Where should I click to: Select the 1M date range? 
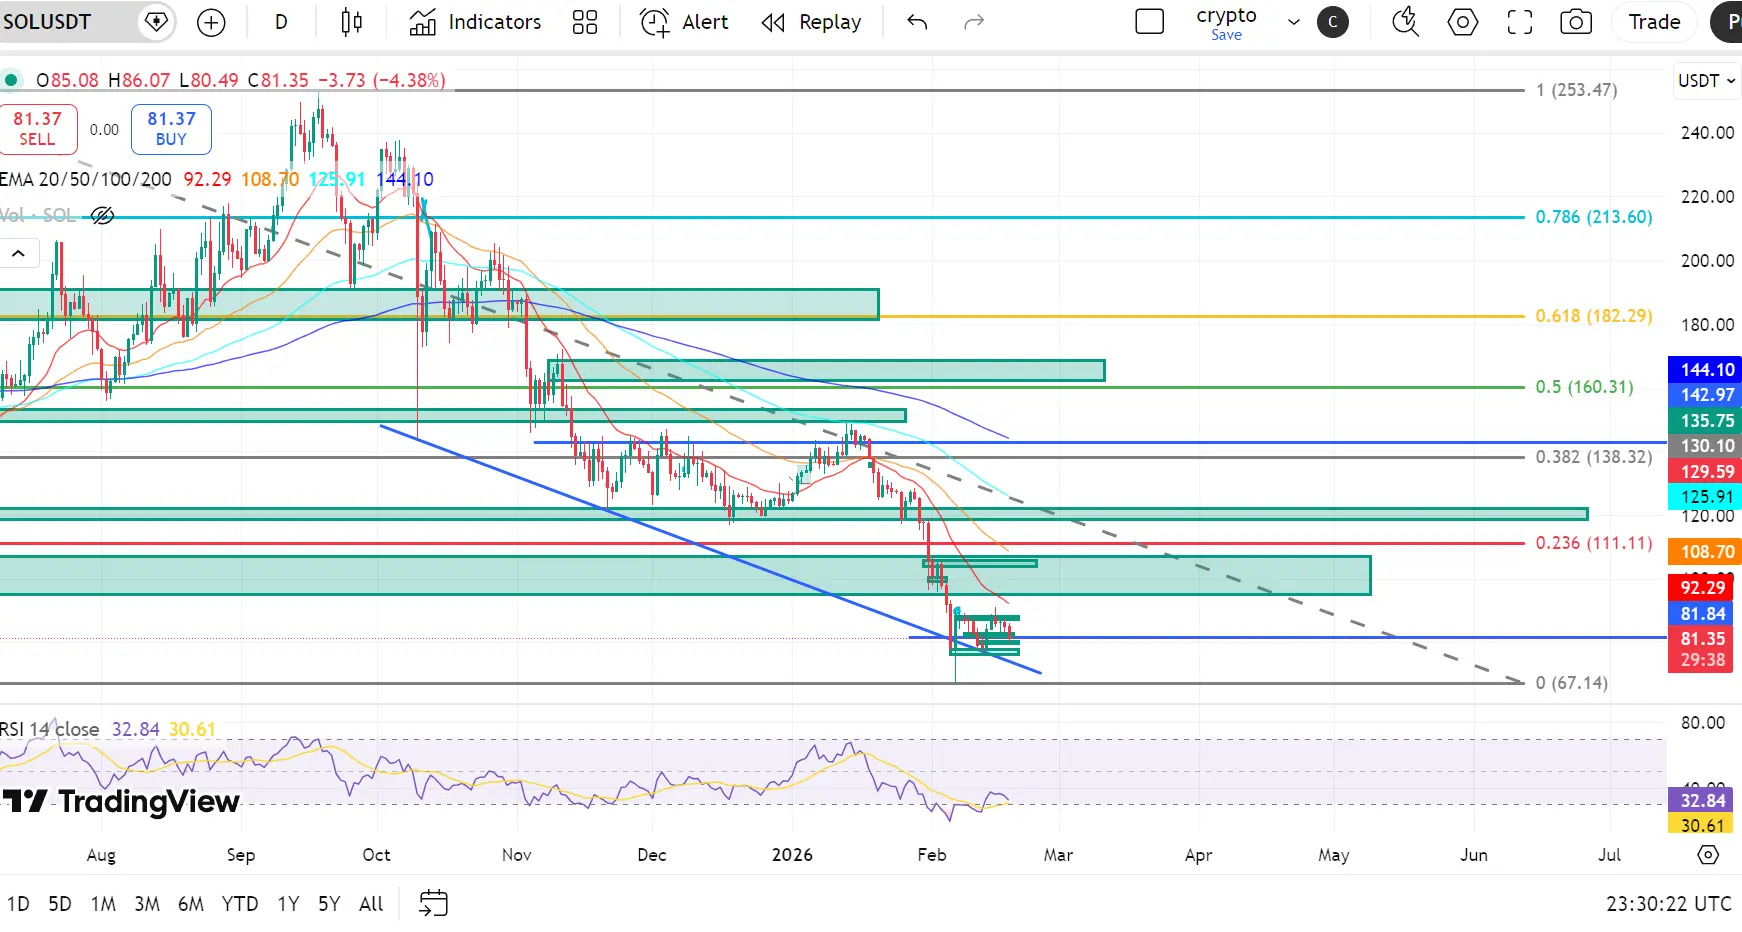pyautogui.click(x=103, y=904)
